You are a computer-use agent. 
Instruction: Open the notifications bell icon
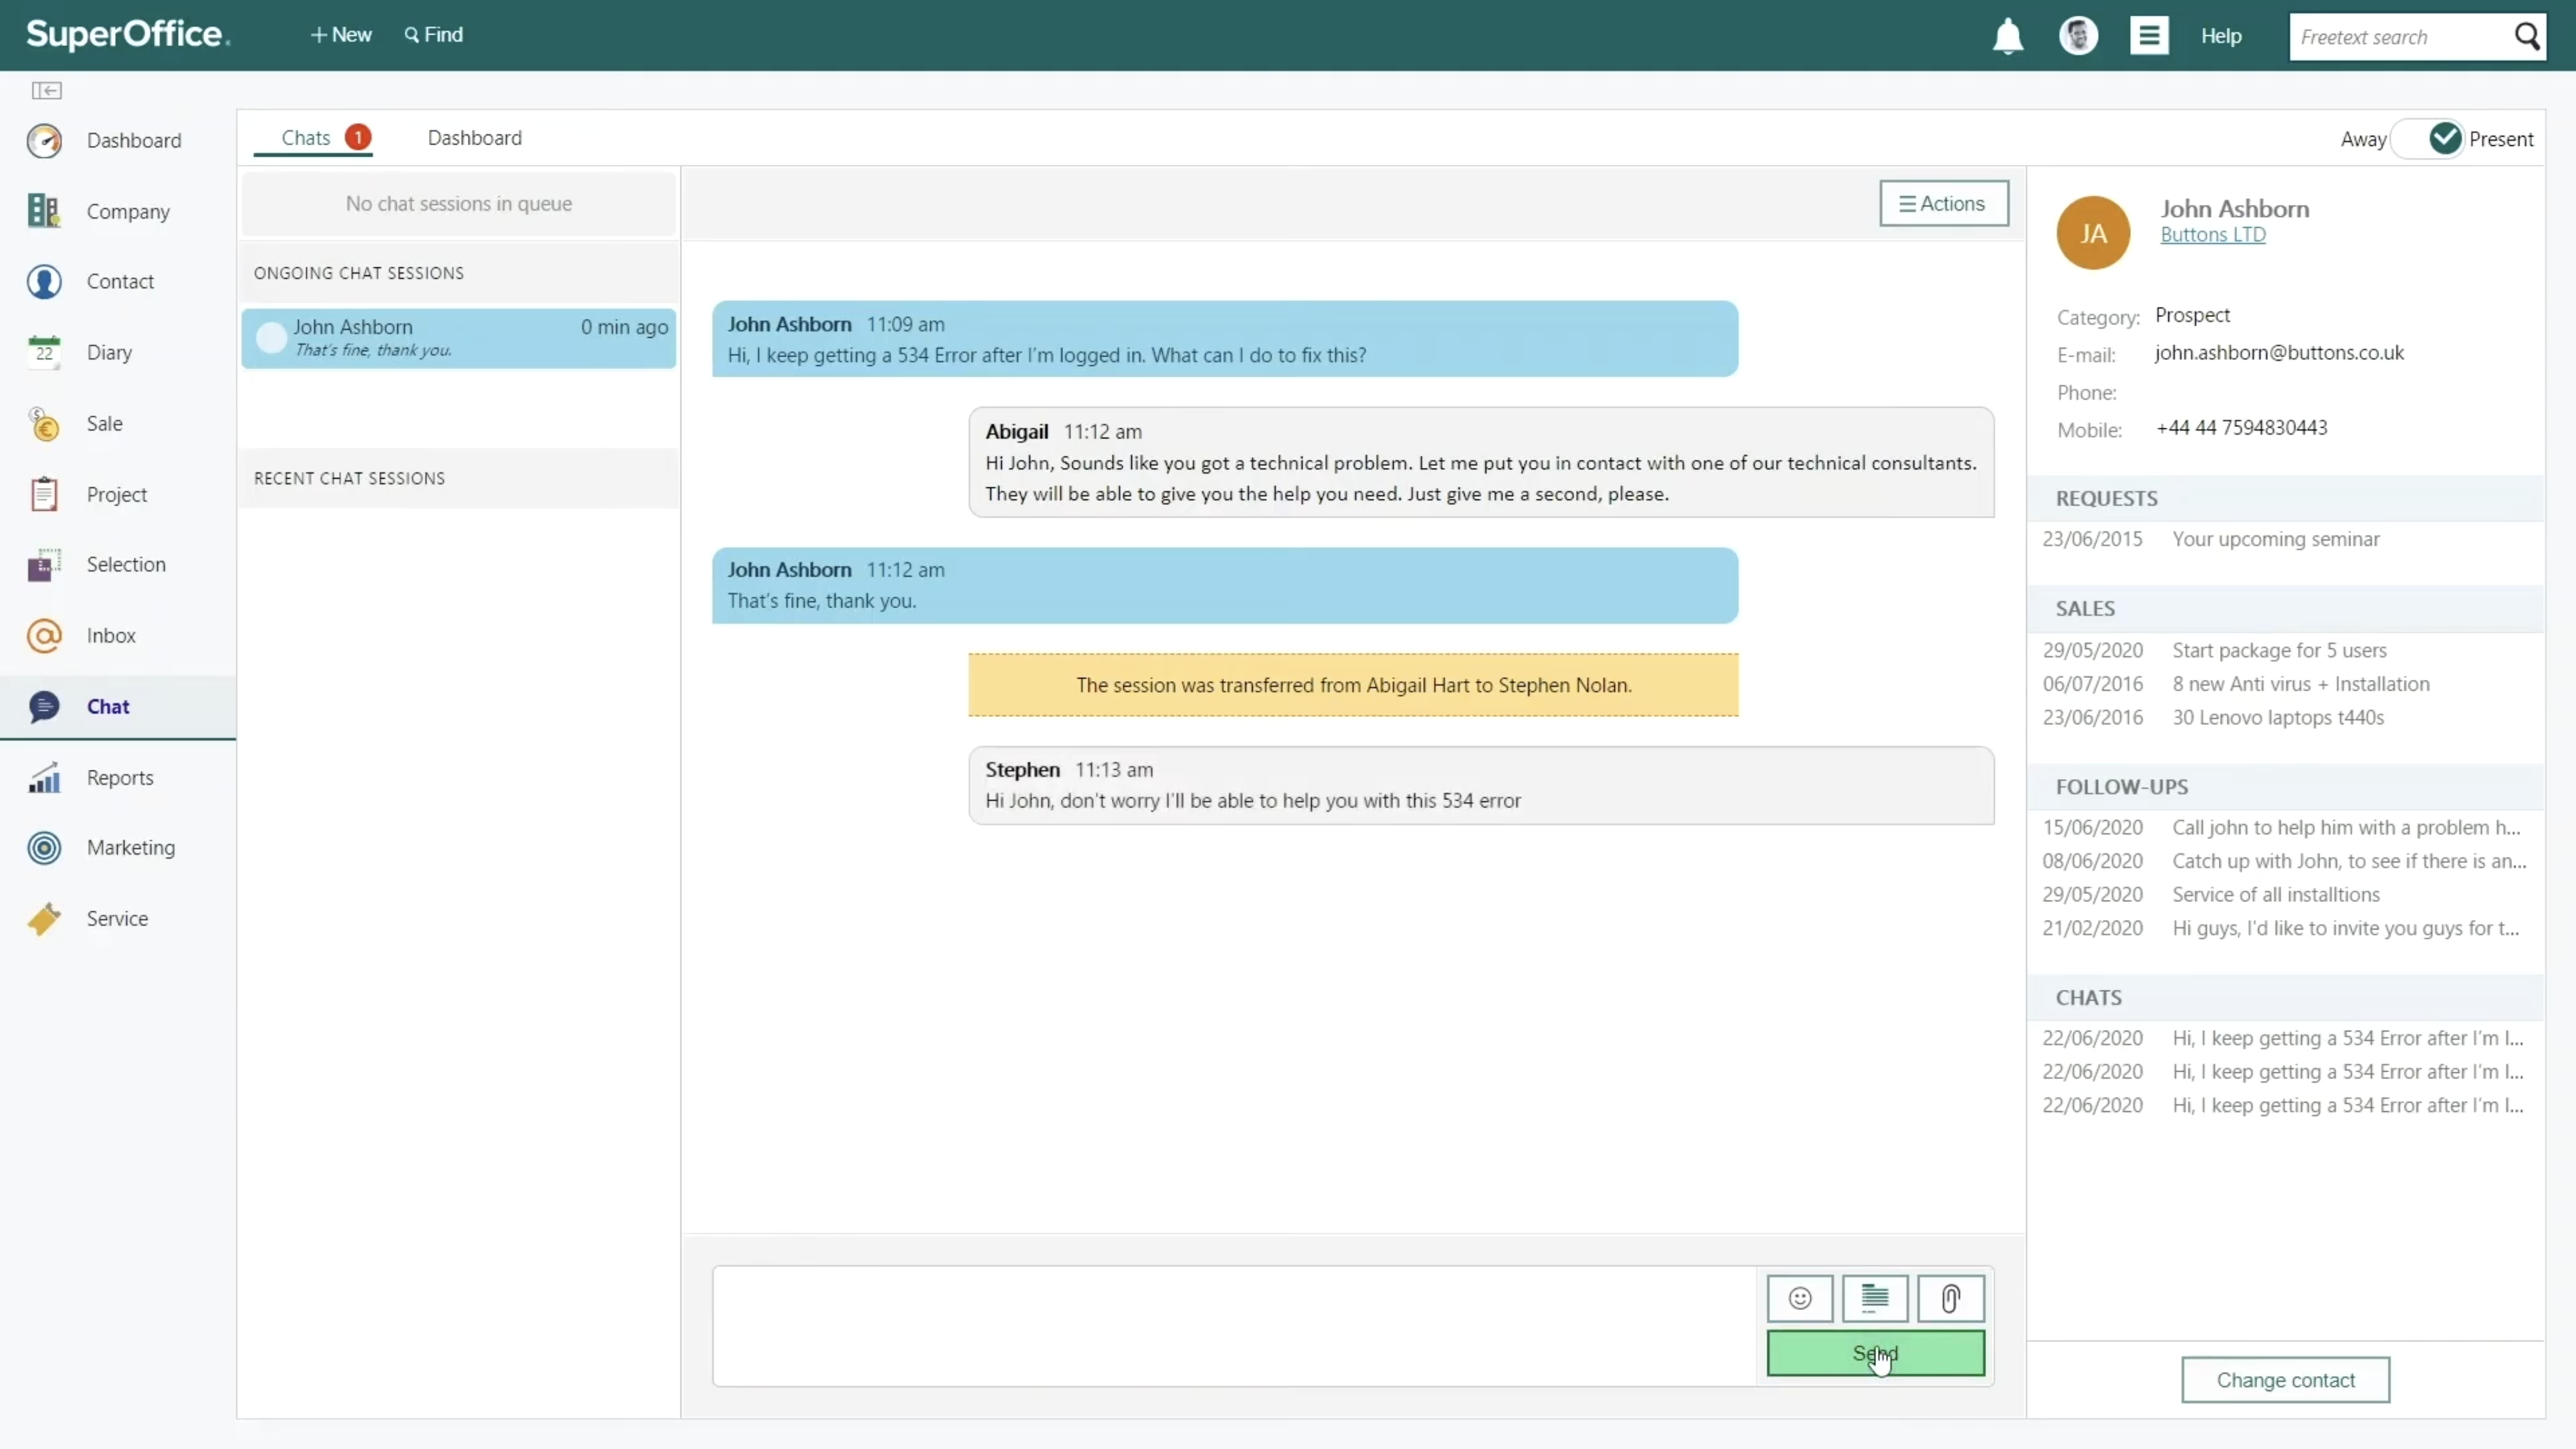2007,37
